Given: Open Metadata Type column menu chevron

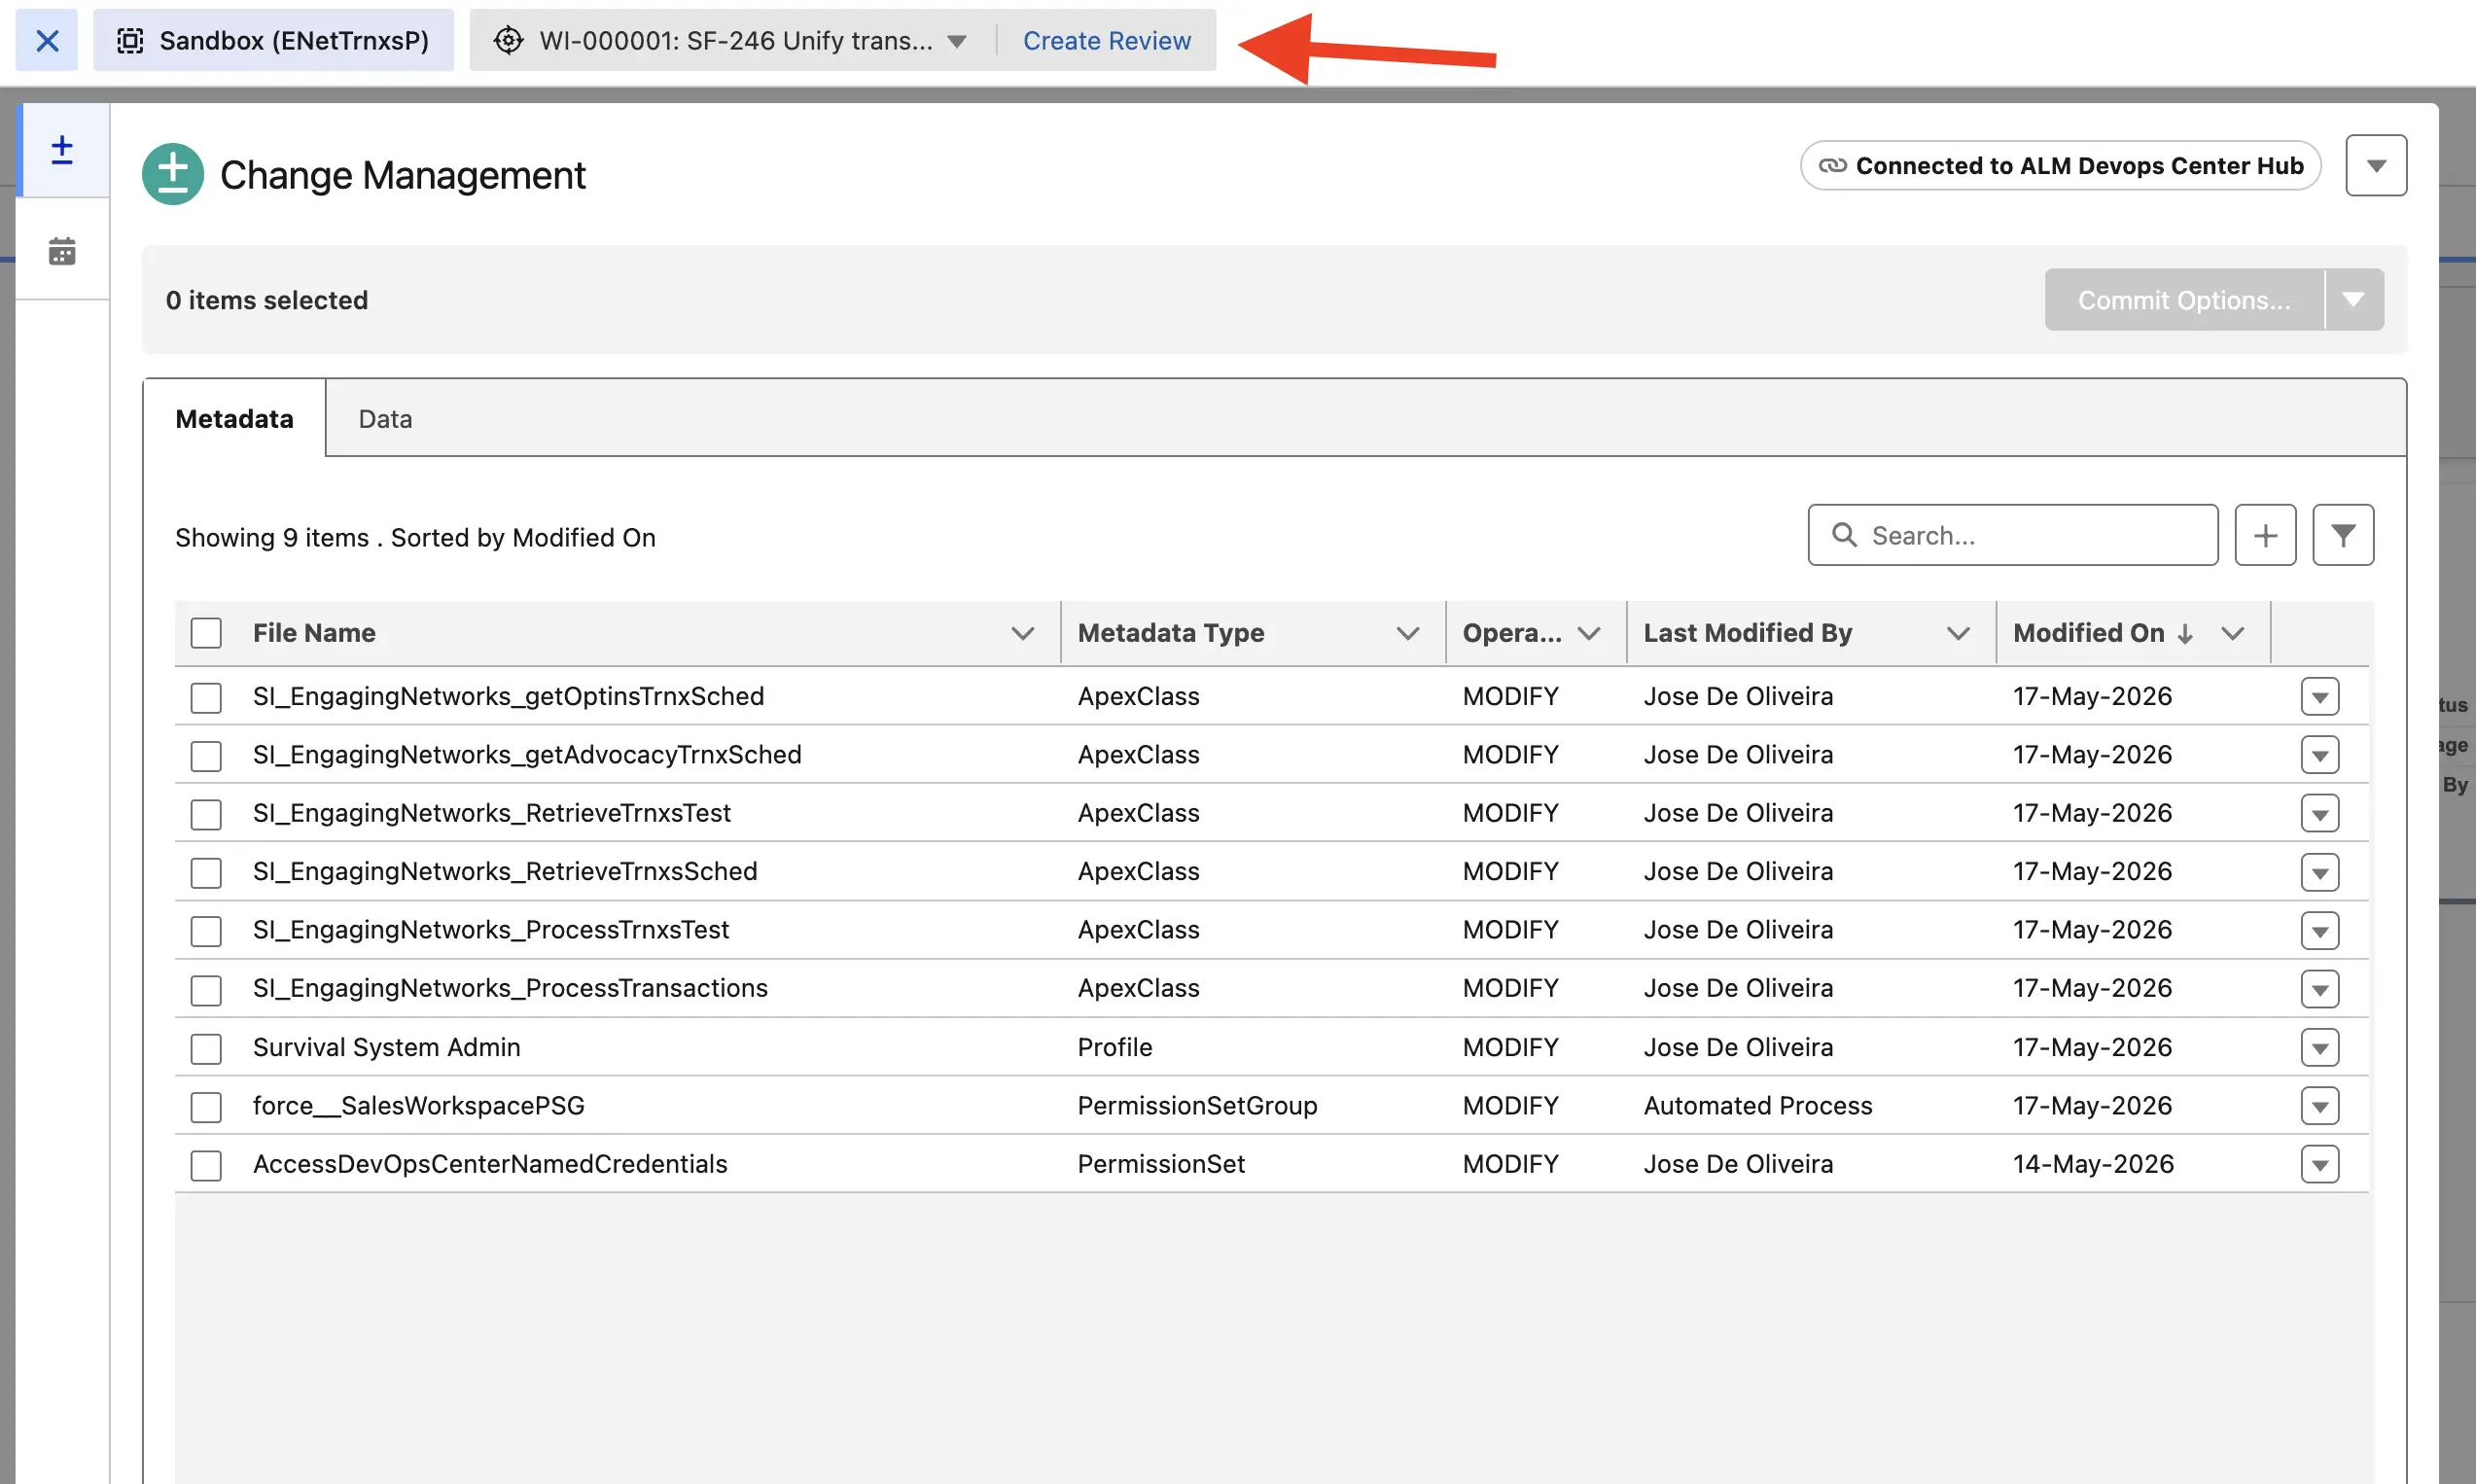Looking at the screenshot, I should (1408, 633).
